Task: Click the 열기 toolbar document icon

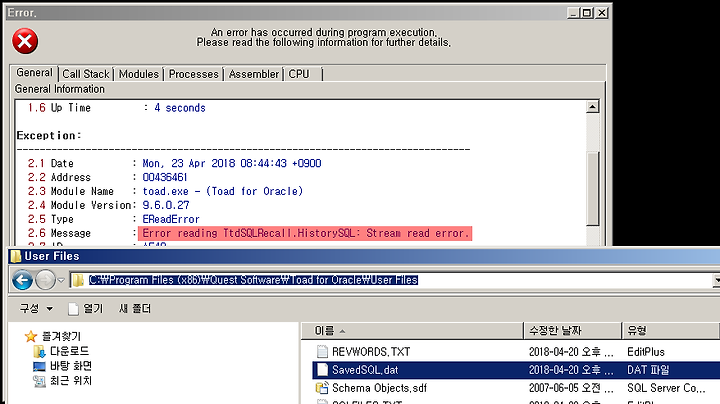Action: point(73,309)
